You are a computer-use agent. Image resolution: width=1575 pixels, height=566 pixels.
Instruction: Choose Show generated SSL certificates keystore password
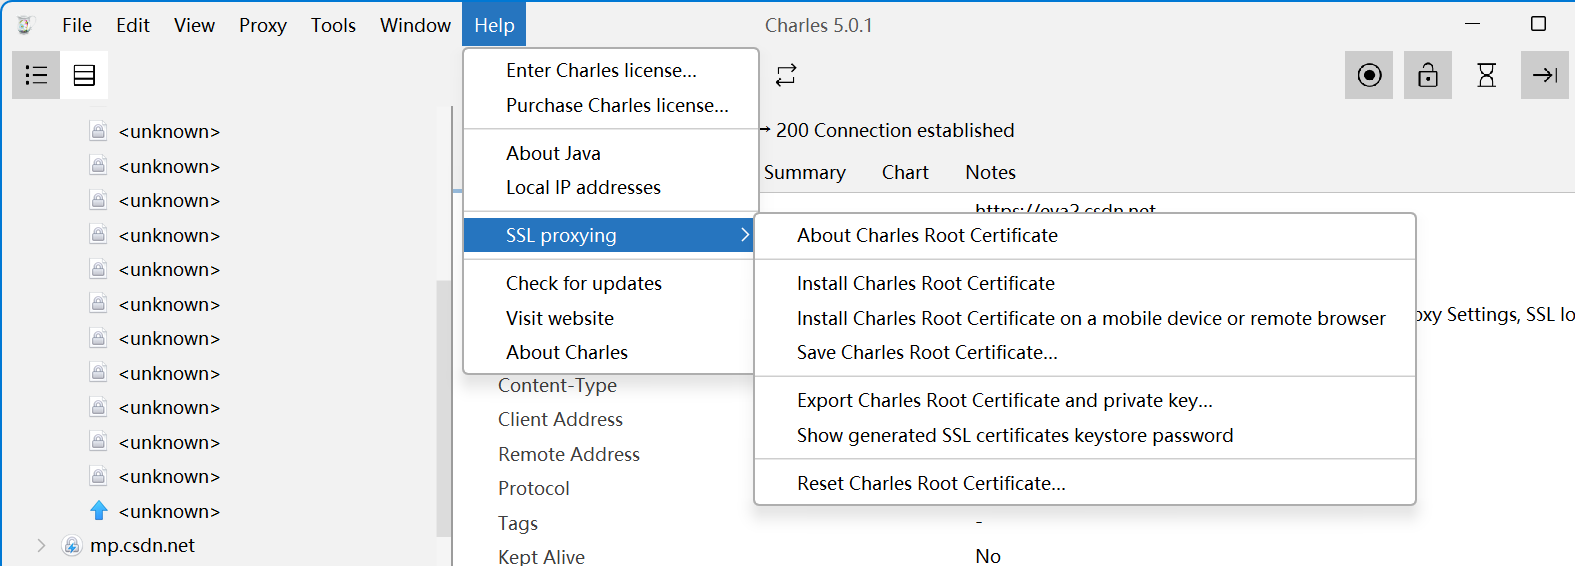(1085, 435)
